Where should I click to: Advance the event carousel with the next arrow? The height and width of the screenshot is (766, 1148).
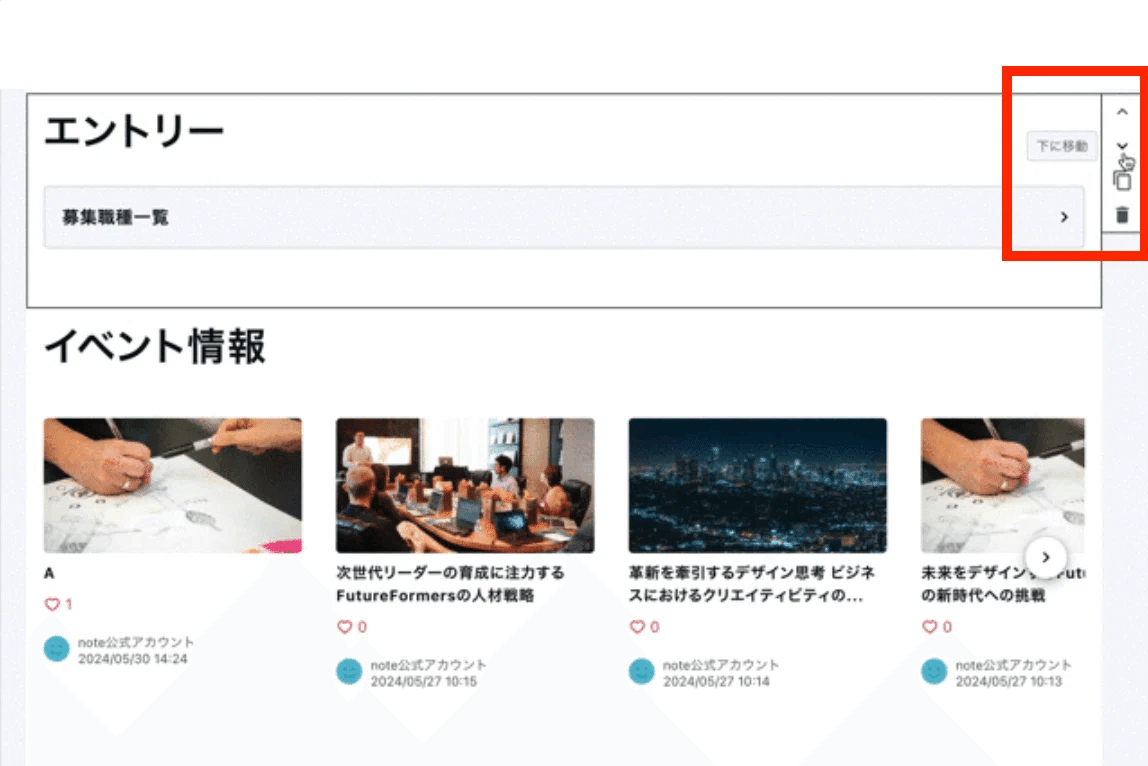(x=1046, y=557)
